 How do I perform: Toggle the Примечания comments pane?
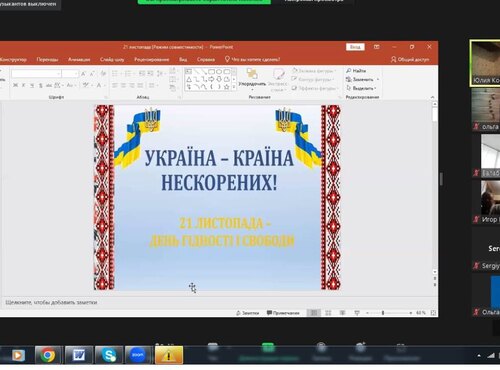pyautogui.click(x=283, y=313)
